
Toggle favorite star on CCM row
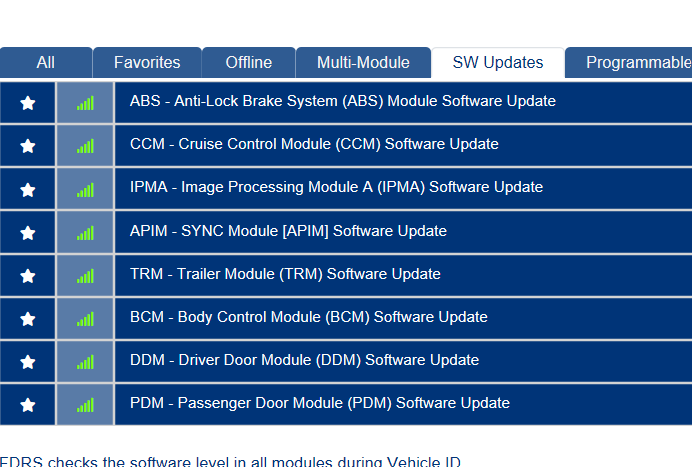(x=28, y=145)
